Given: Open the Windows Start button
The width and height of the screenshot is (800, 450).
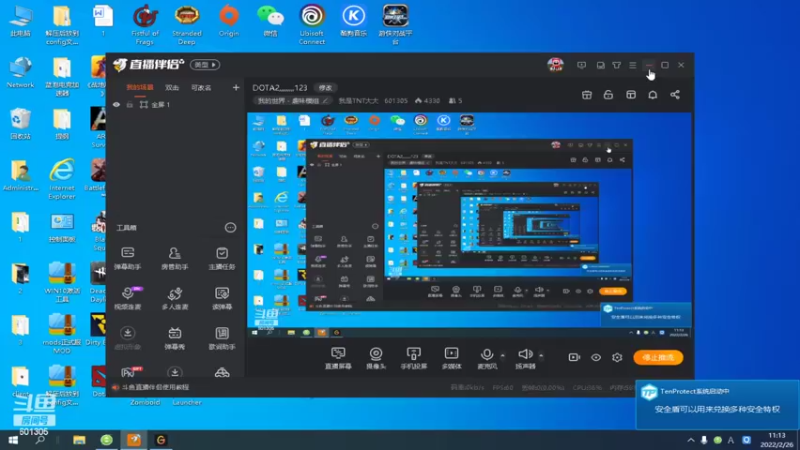Looking at the screenshot, I should pyautogui.click(x=13, y=440).
